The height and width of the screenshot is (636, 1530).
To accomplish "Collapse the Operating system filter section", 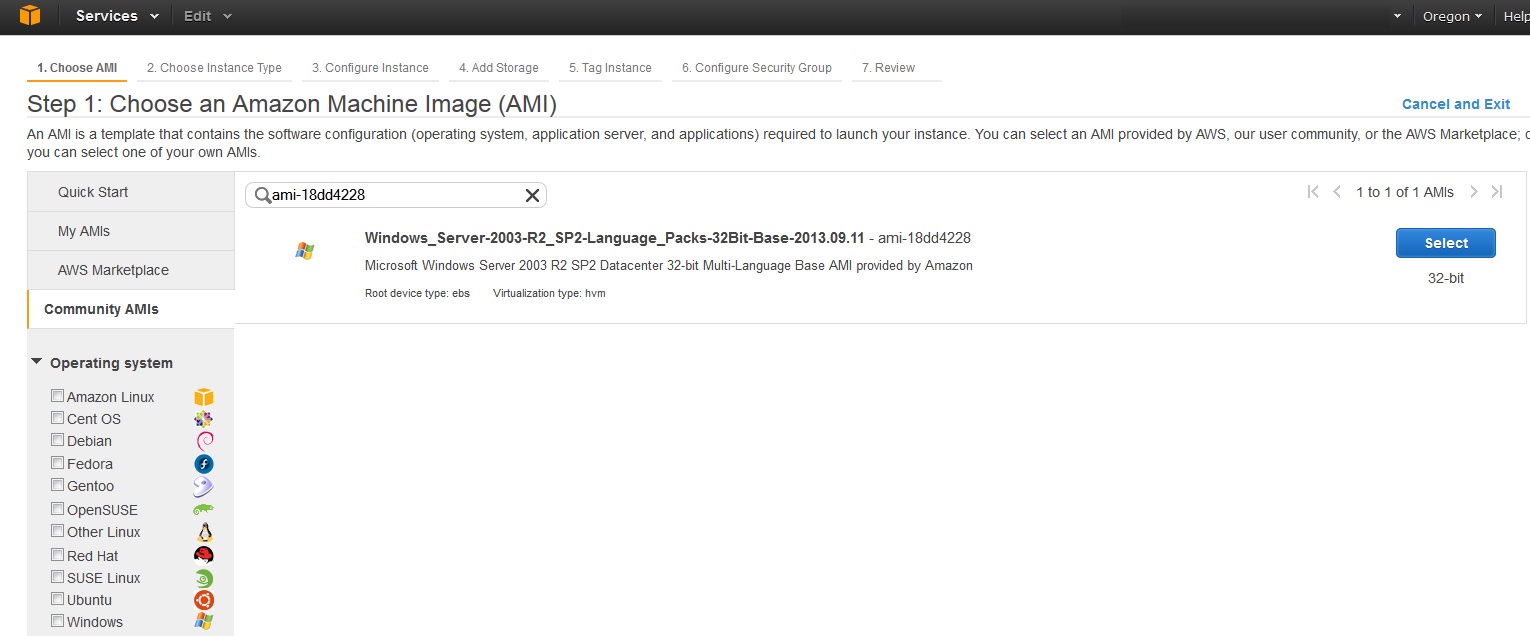I will (37, 362).
